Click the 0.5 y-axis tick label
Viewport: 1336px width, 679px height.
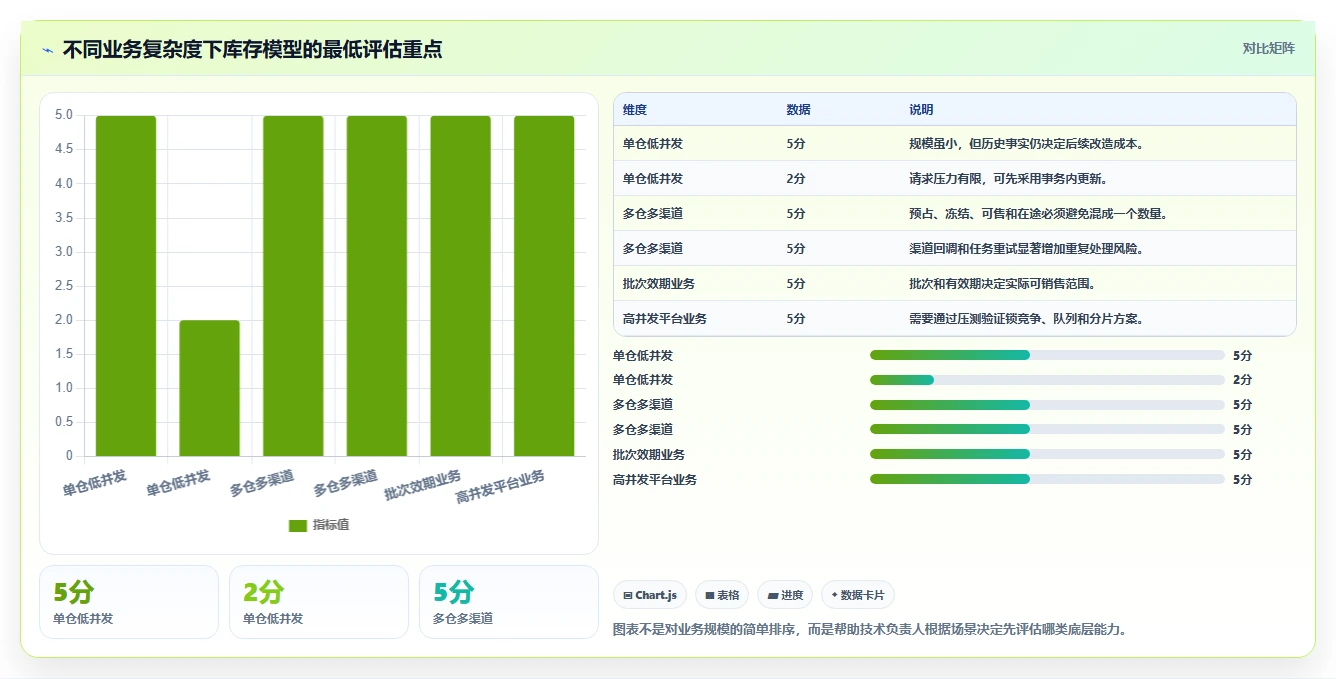[x=64, y=422]
